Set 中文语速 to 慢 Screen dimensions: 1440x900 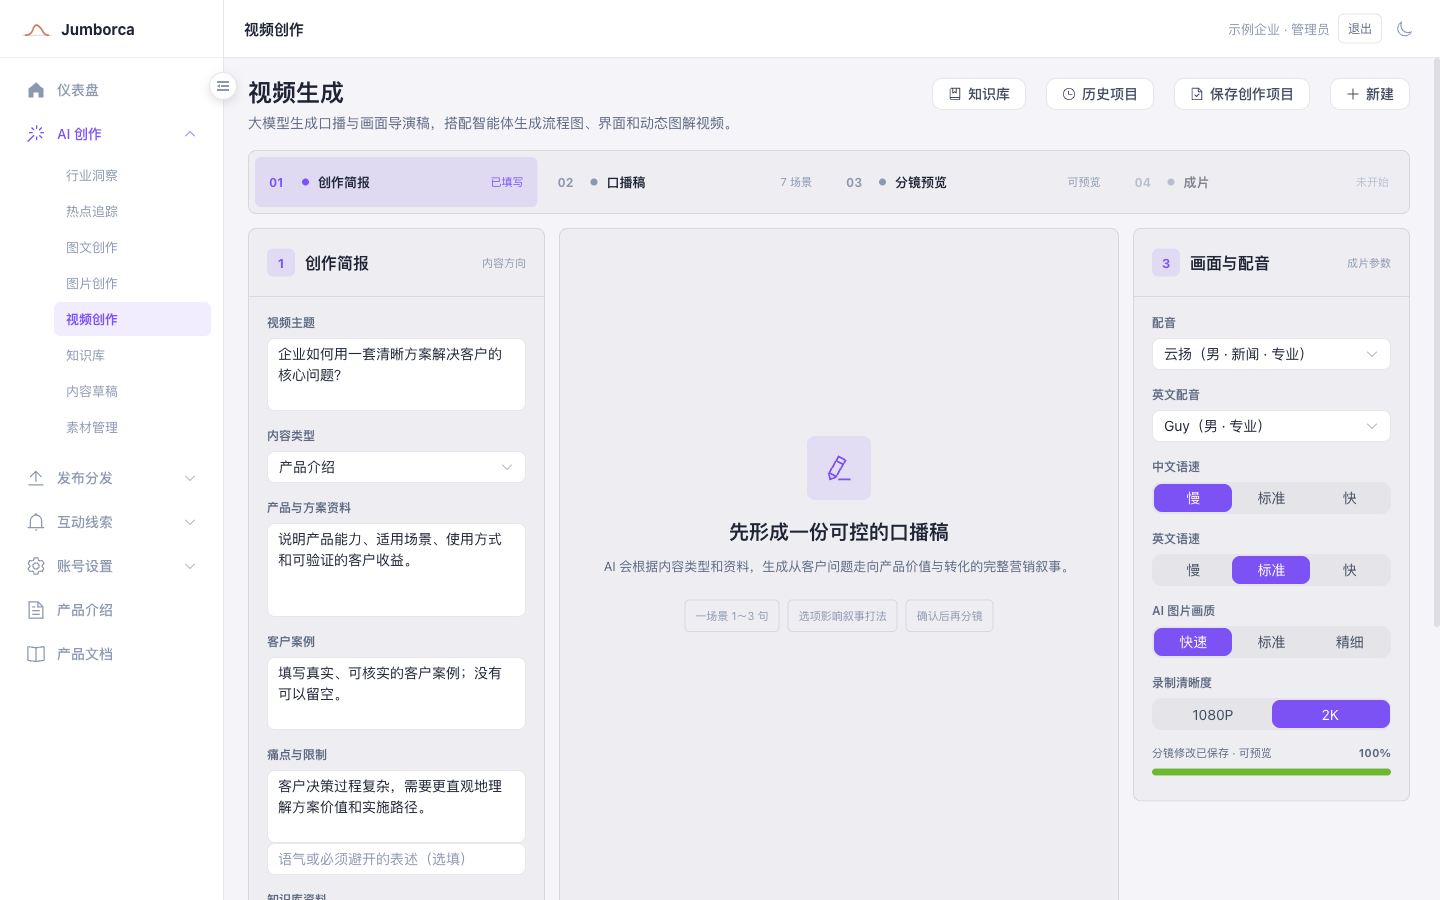point(1193,498)
